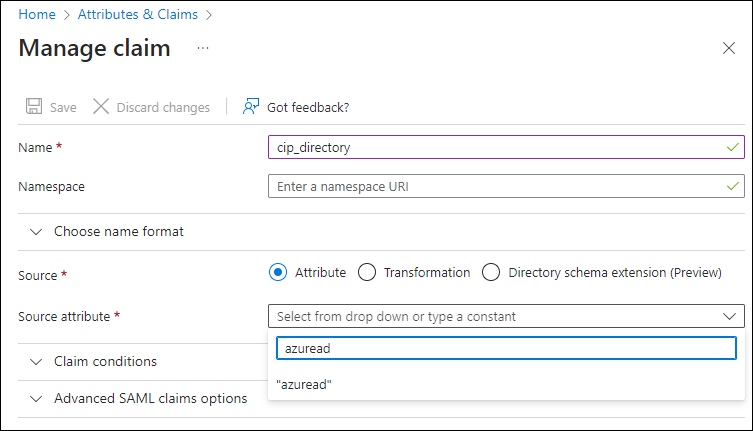Screen dimensions: 753x431
Task: Click the Got feedback person icon
Action: pos(251,107)
